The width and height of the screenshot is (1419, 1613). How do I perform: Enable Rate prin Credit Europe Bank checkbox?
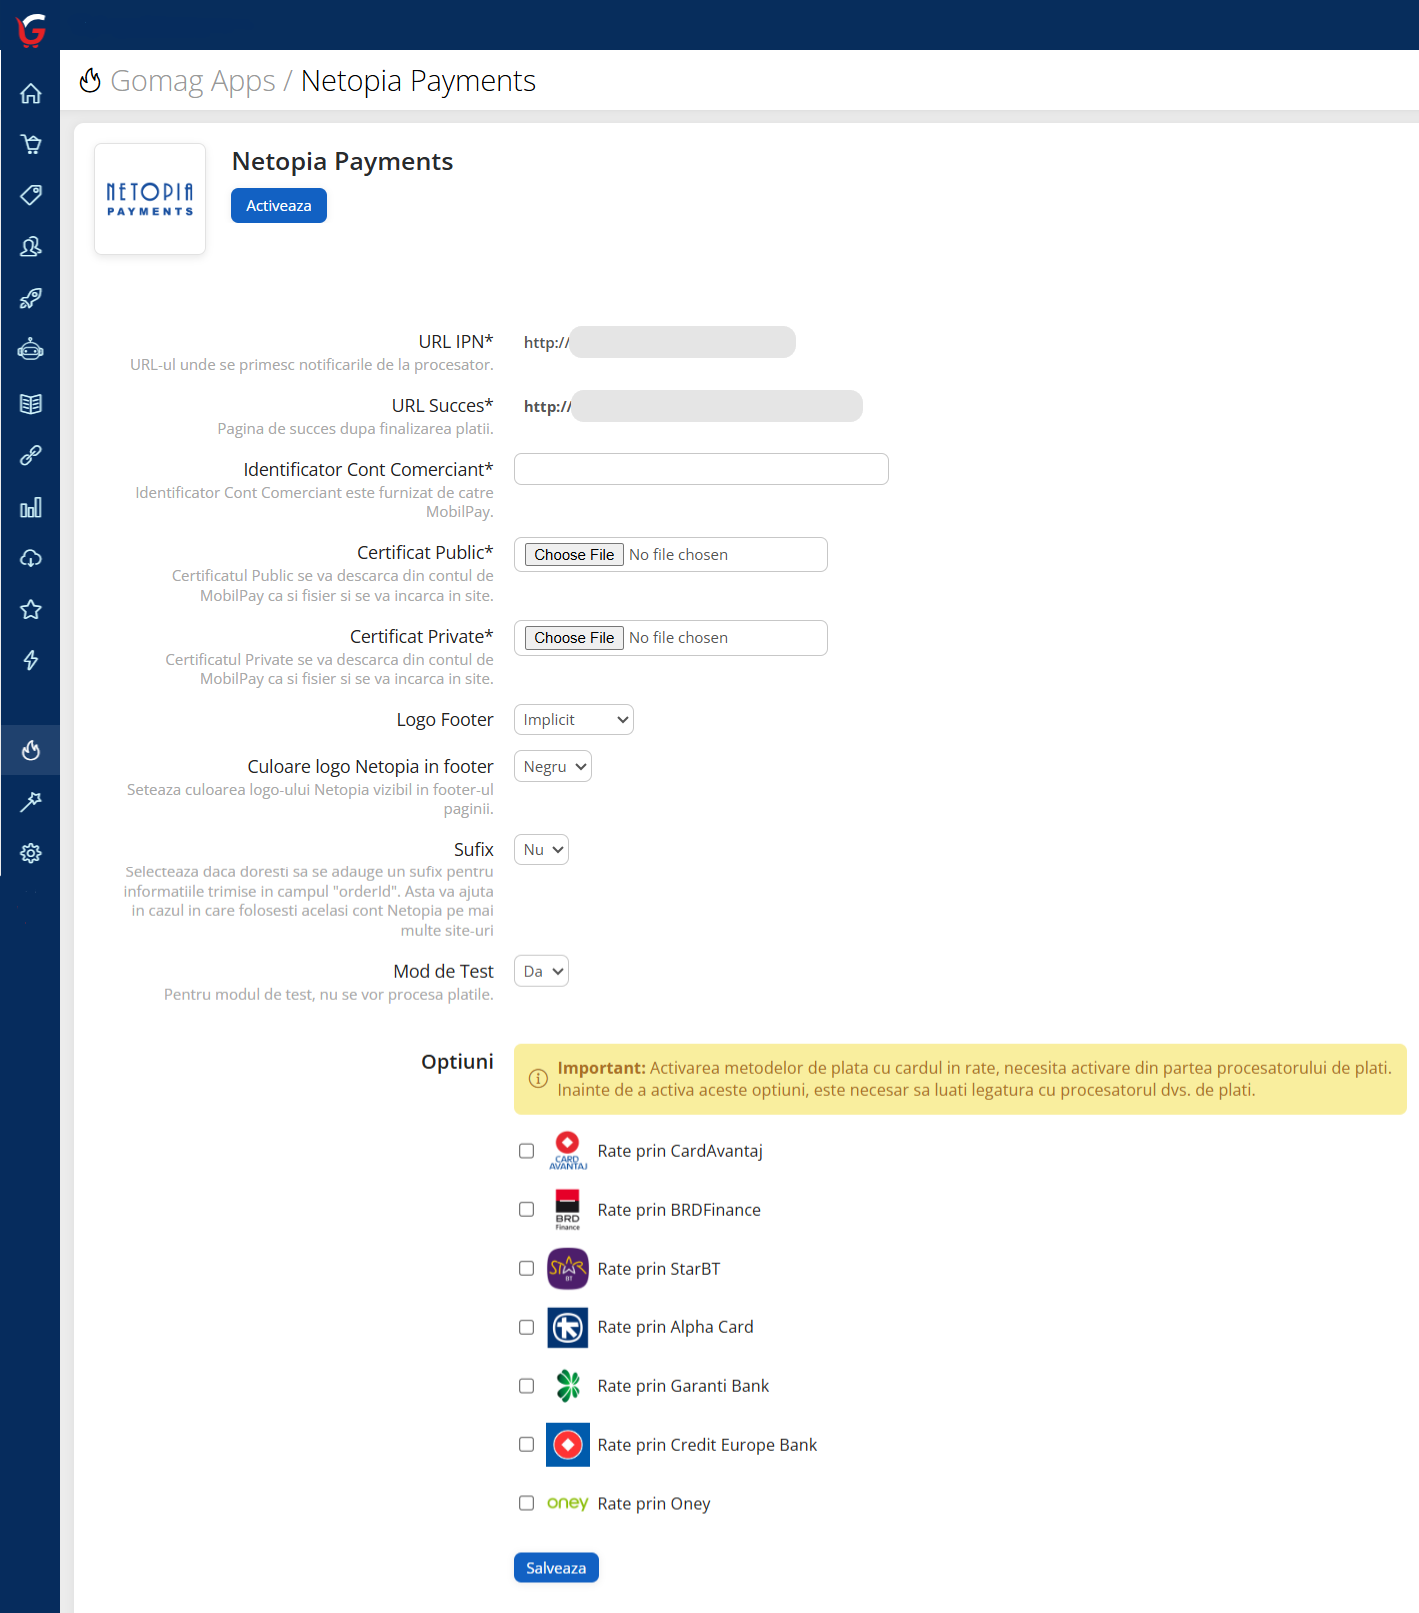tap(527, 1445)
